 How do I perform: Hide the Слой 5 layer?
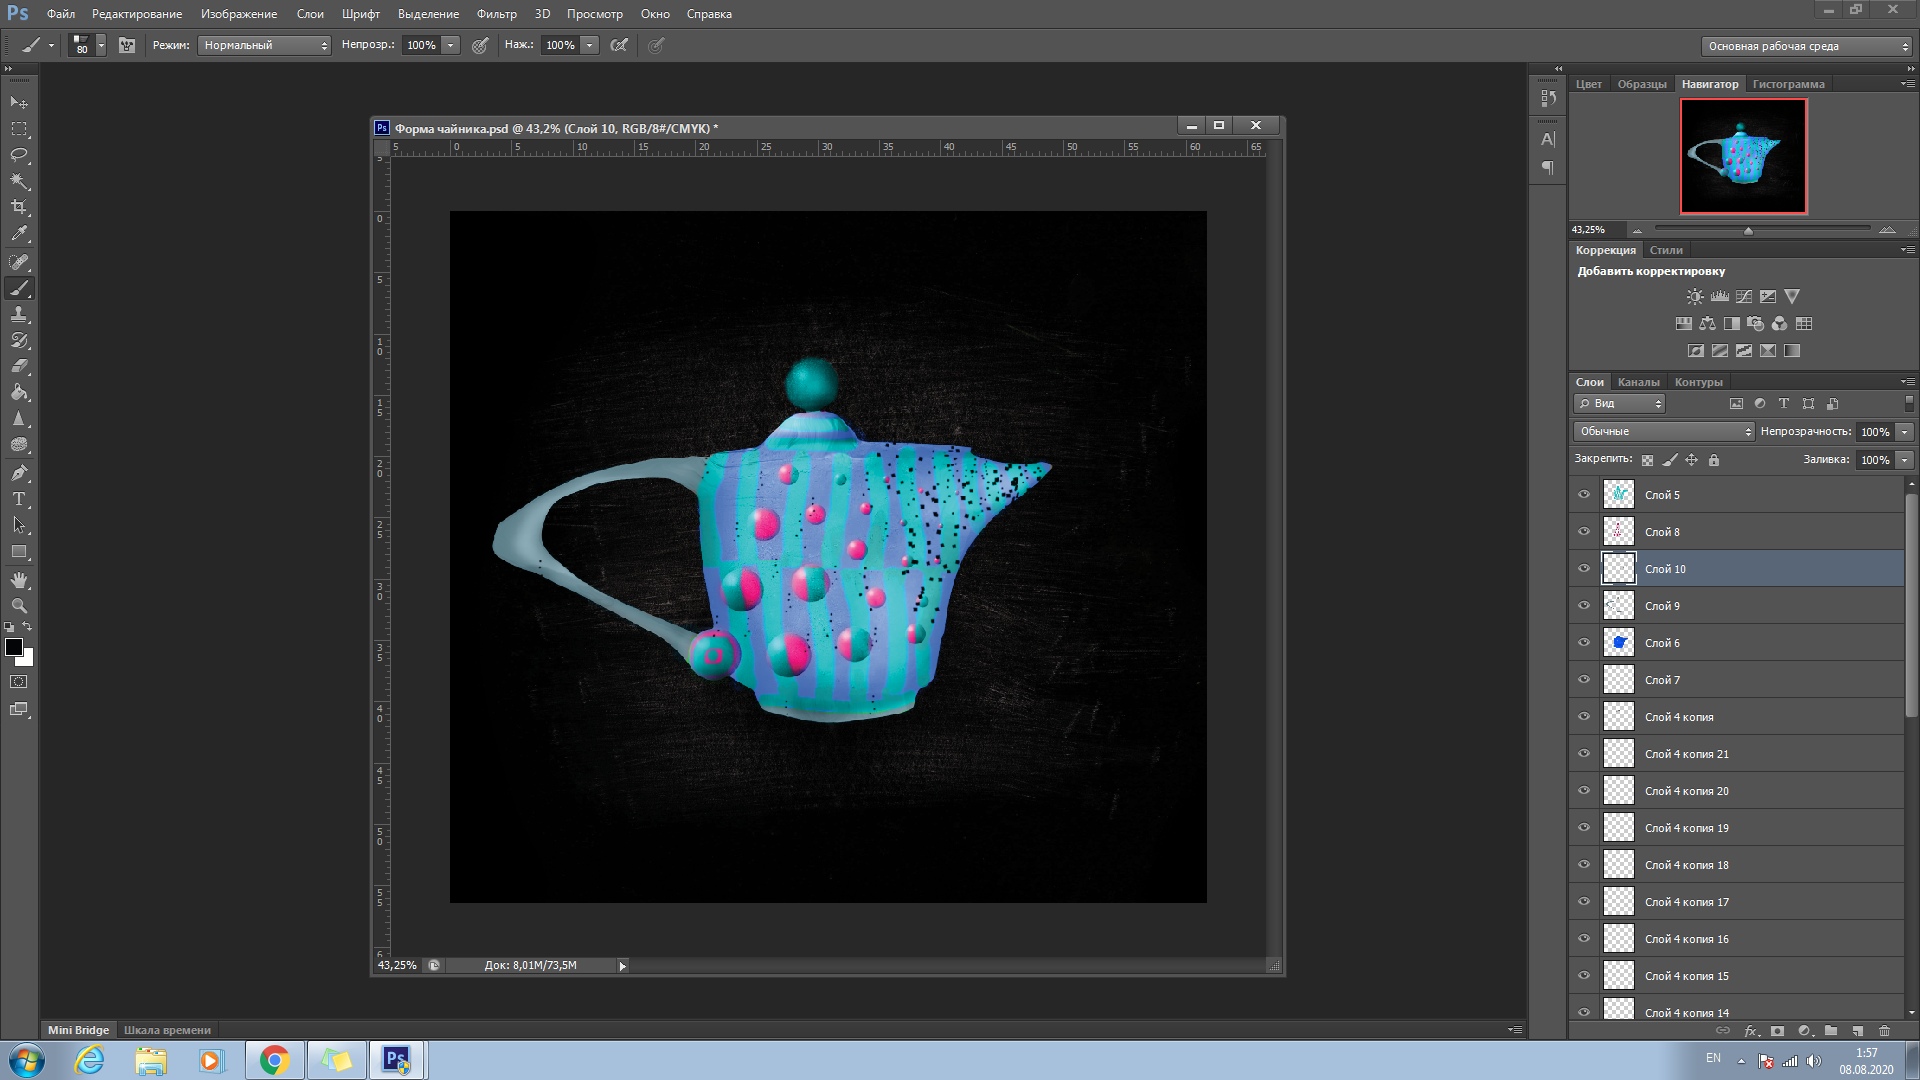click(1584, 495)
